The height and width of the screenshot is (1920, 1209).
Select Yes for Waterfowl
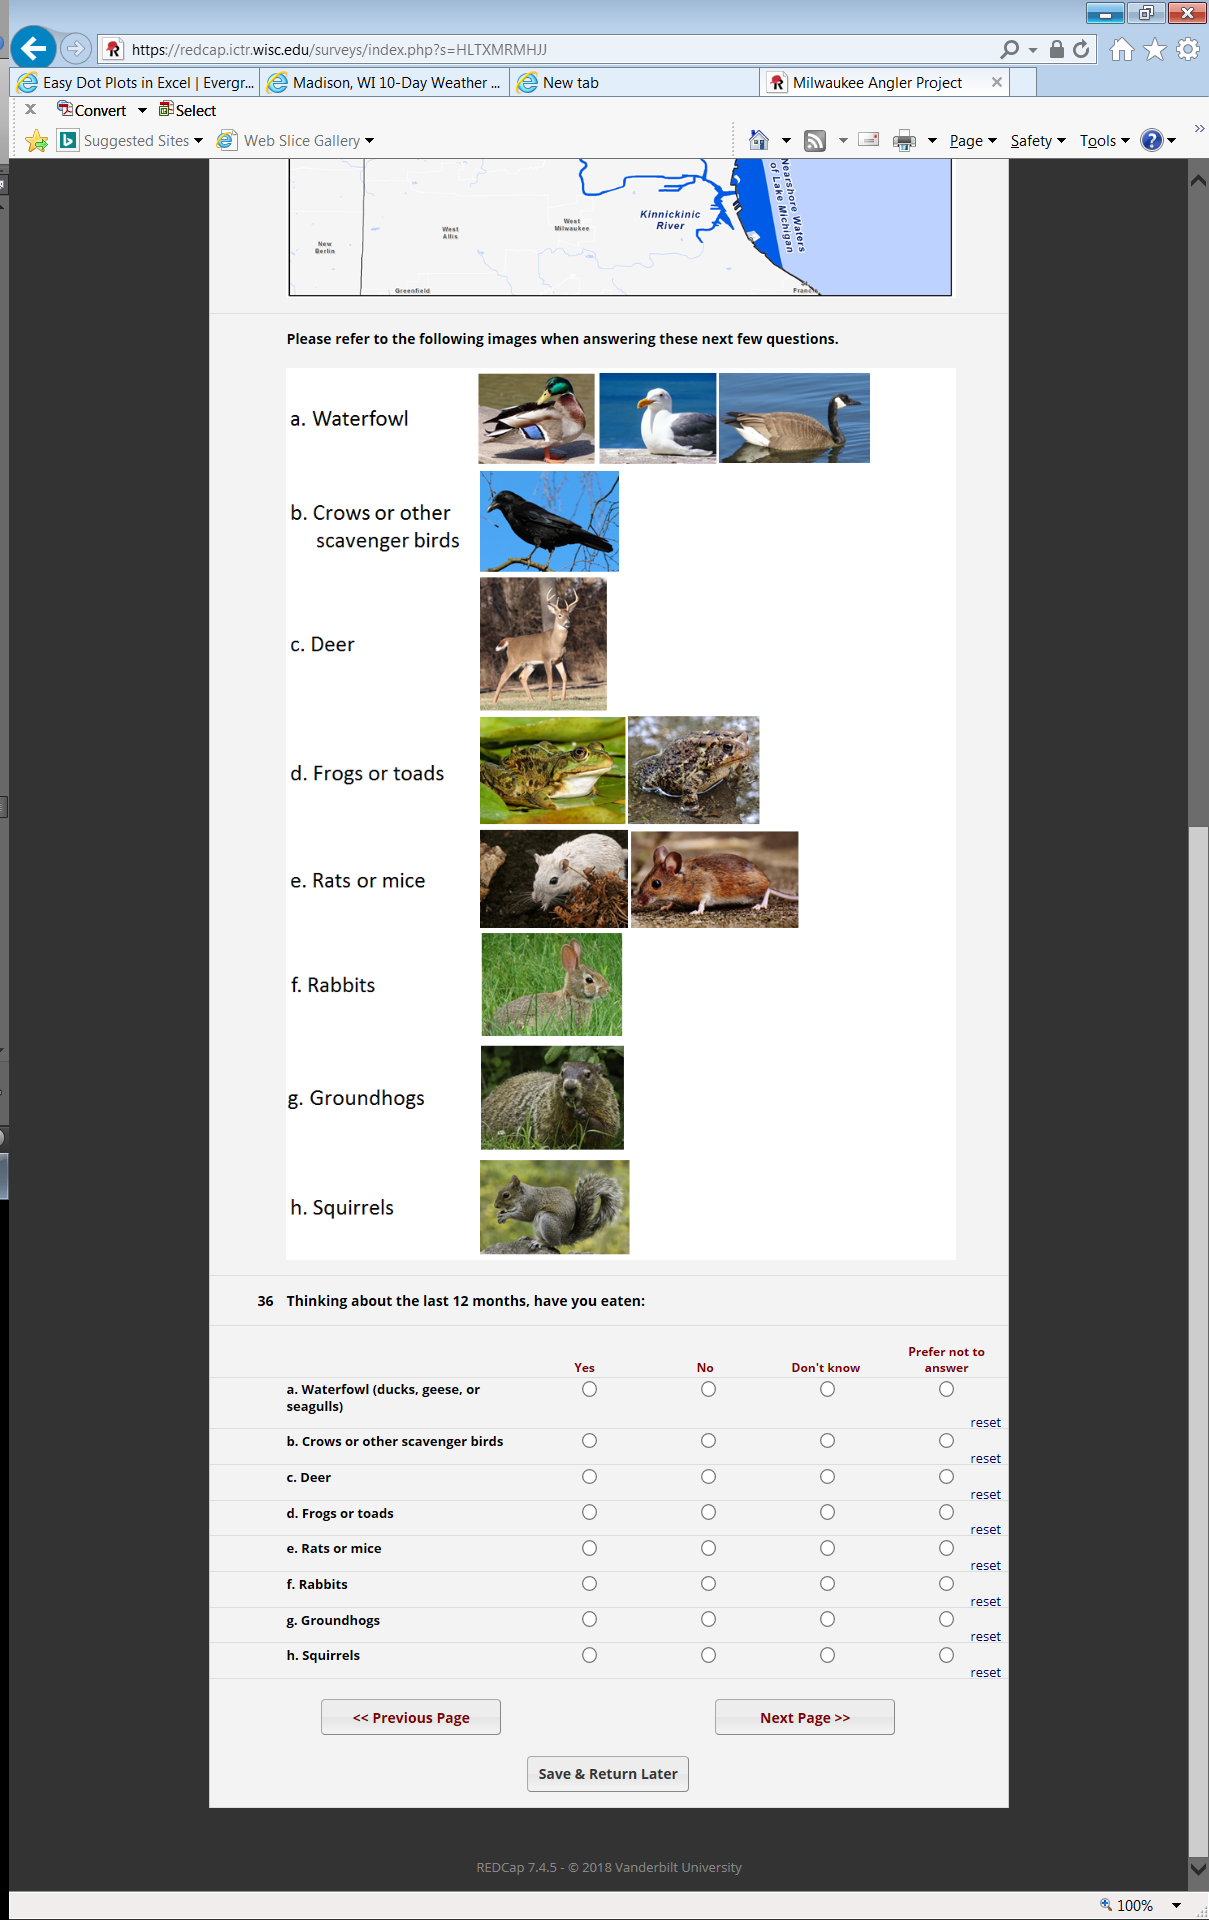pos(589,1389)
